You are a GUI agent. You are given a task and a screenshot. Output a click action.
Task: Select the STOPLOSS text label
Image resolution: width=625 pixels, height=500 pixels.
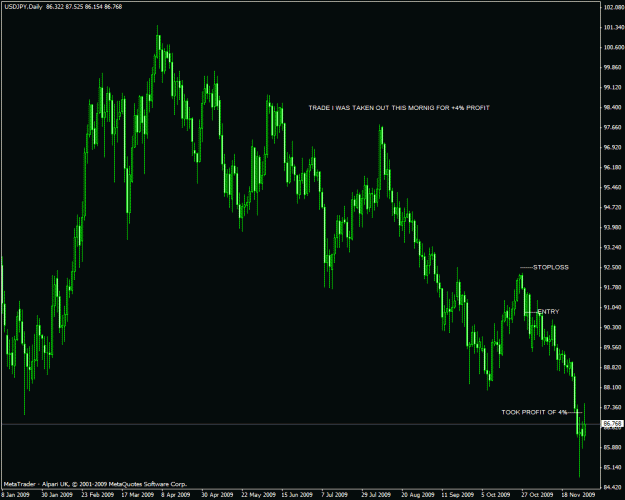point(551,267)
